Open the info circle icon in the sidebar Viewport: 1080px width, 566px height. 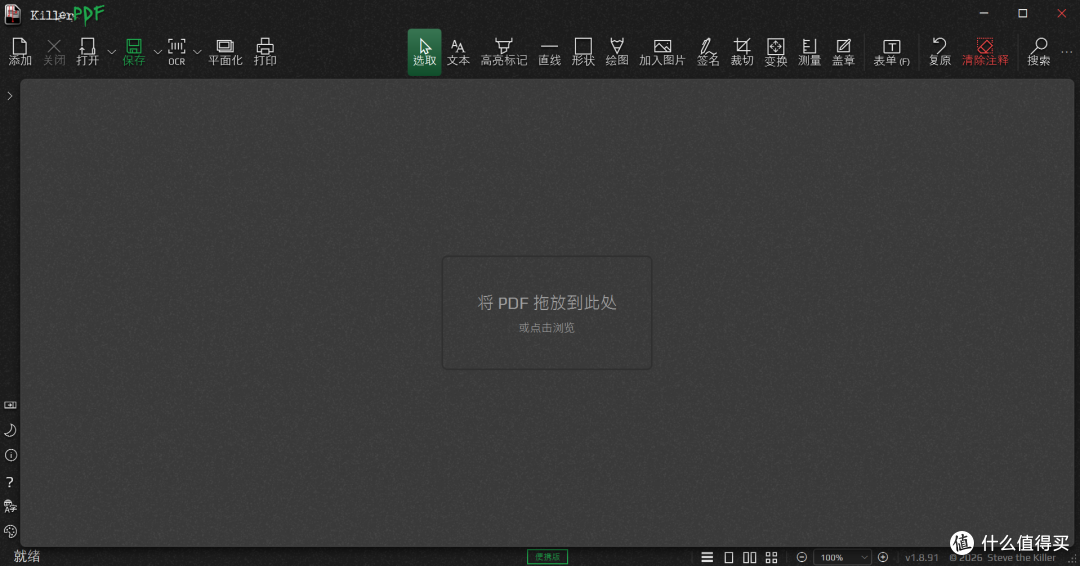10,455
